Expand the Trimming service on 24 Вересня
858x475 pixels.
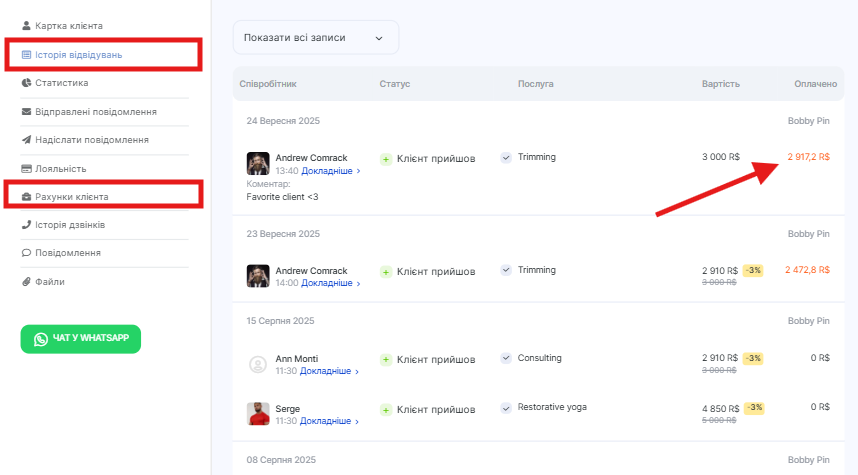[506, 158]
